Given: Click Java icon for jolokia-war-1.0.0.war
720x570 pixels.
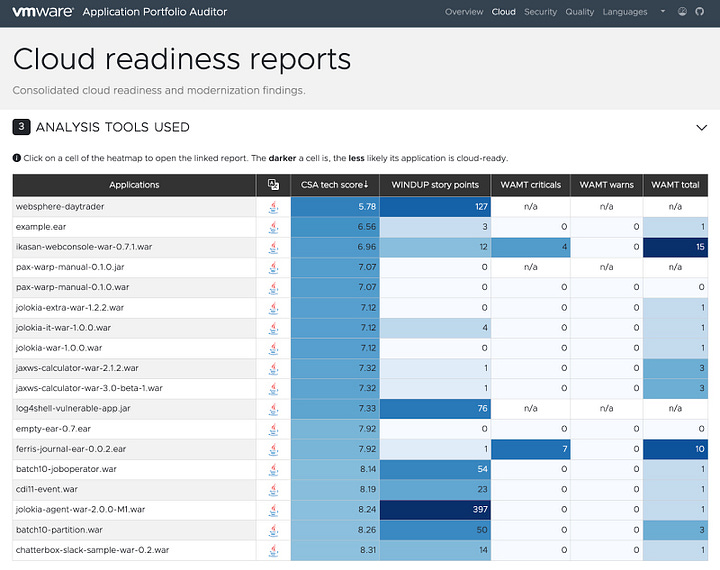Looking at the screenshot, I should pyautogui.click(x=274, y=349).
